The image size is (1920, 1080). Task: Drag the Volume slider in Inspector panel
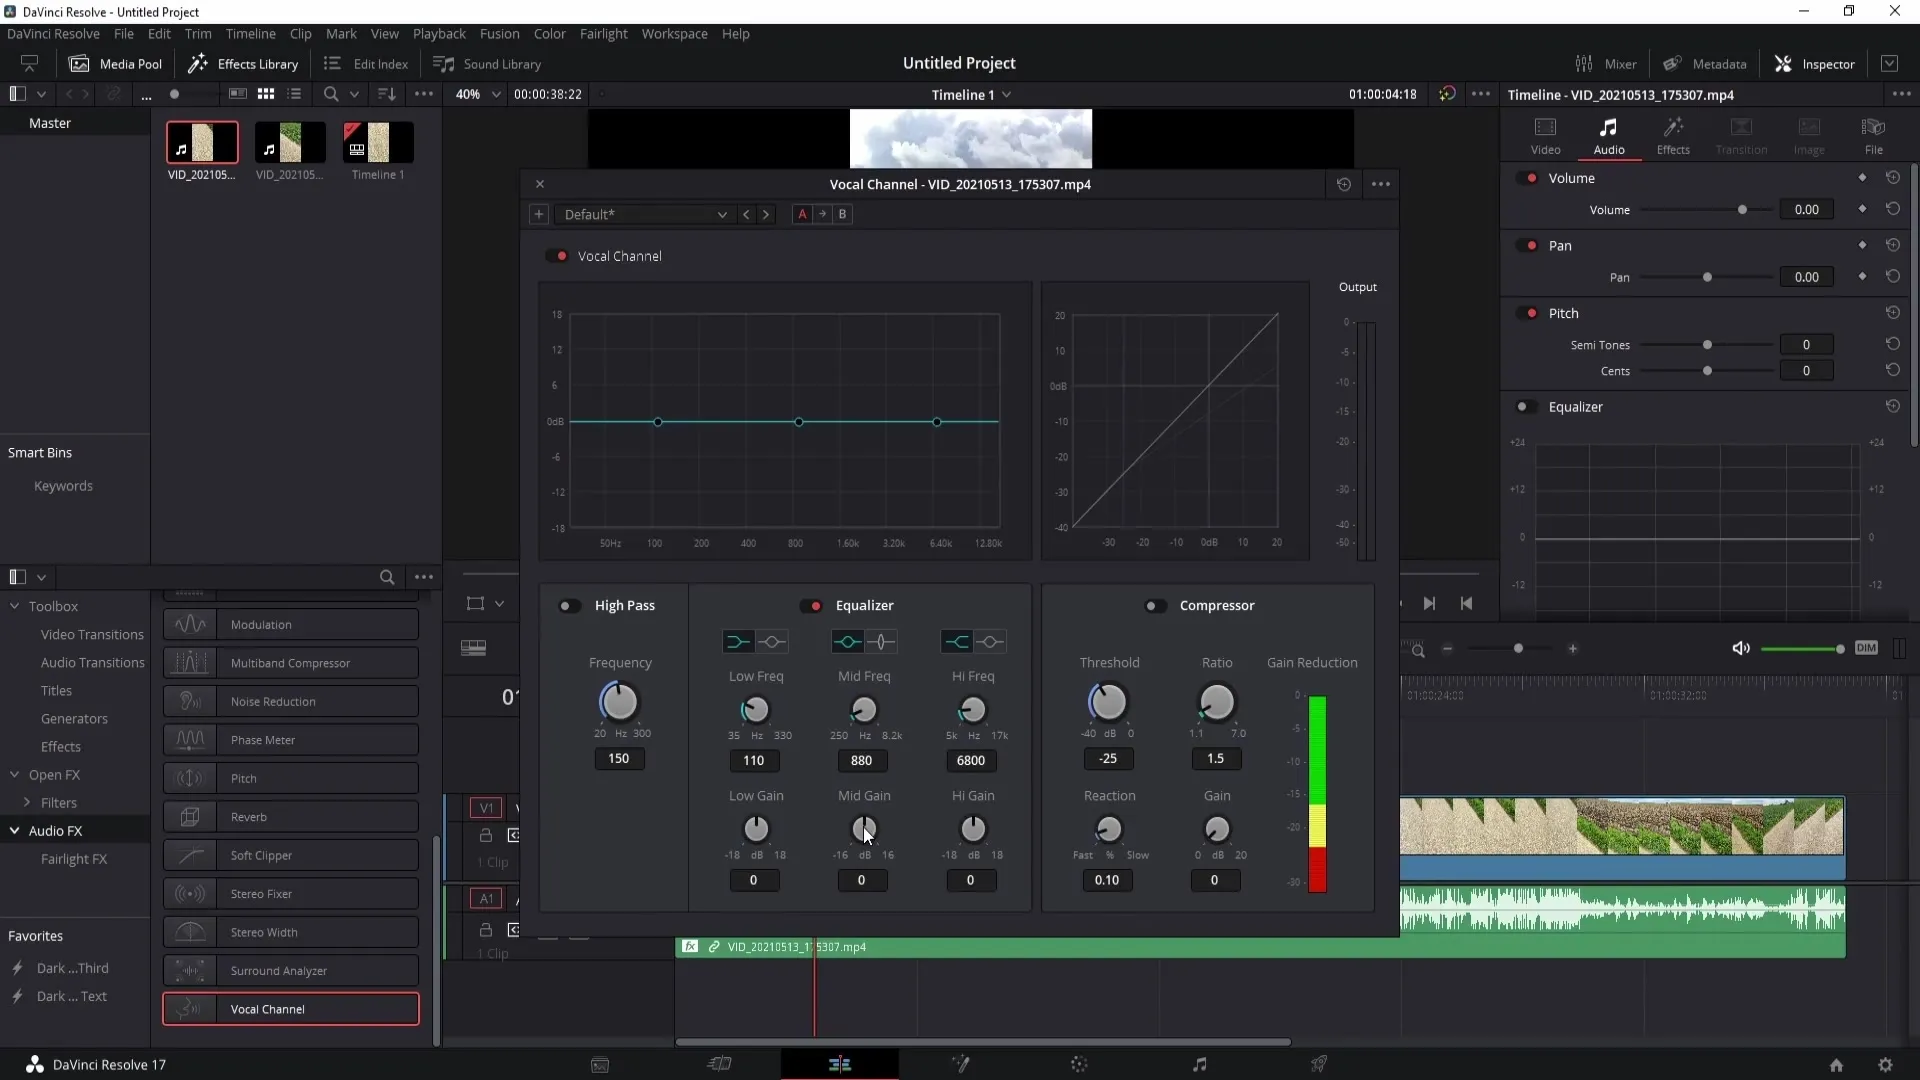1742,210
